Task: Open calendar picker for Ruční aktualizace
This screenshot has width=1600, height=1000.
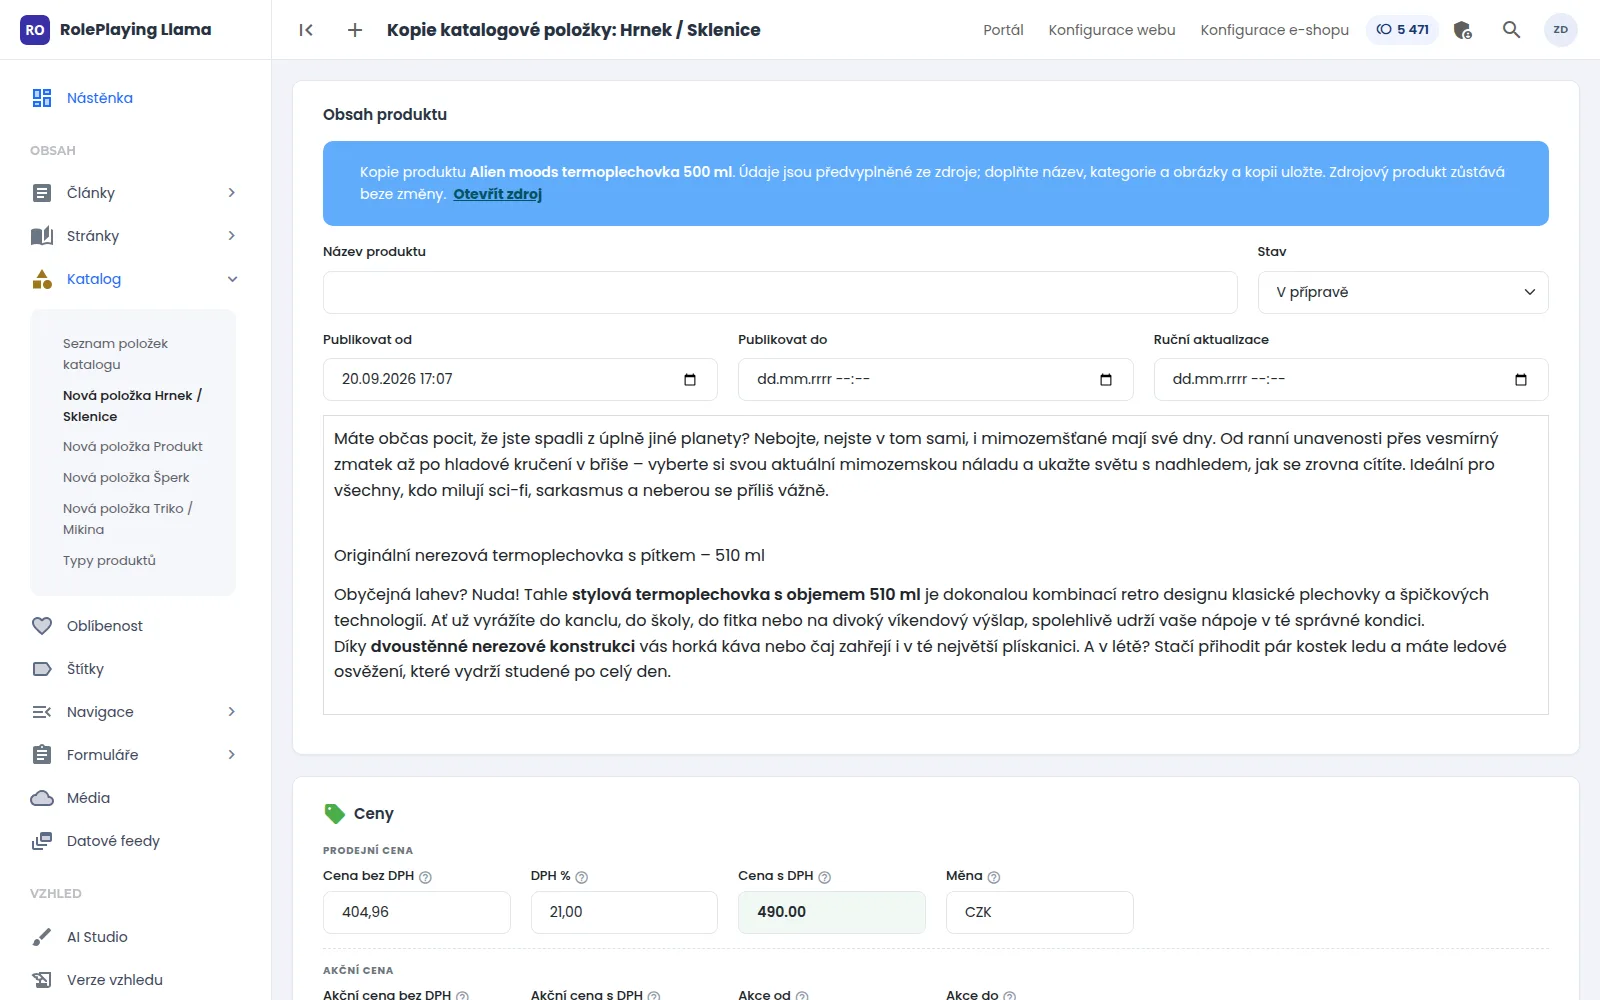Action: (x=1521, y=379)
